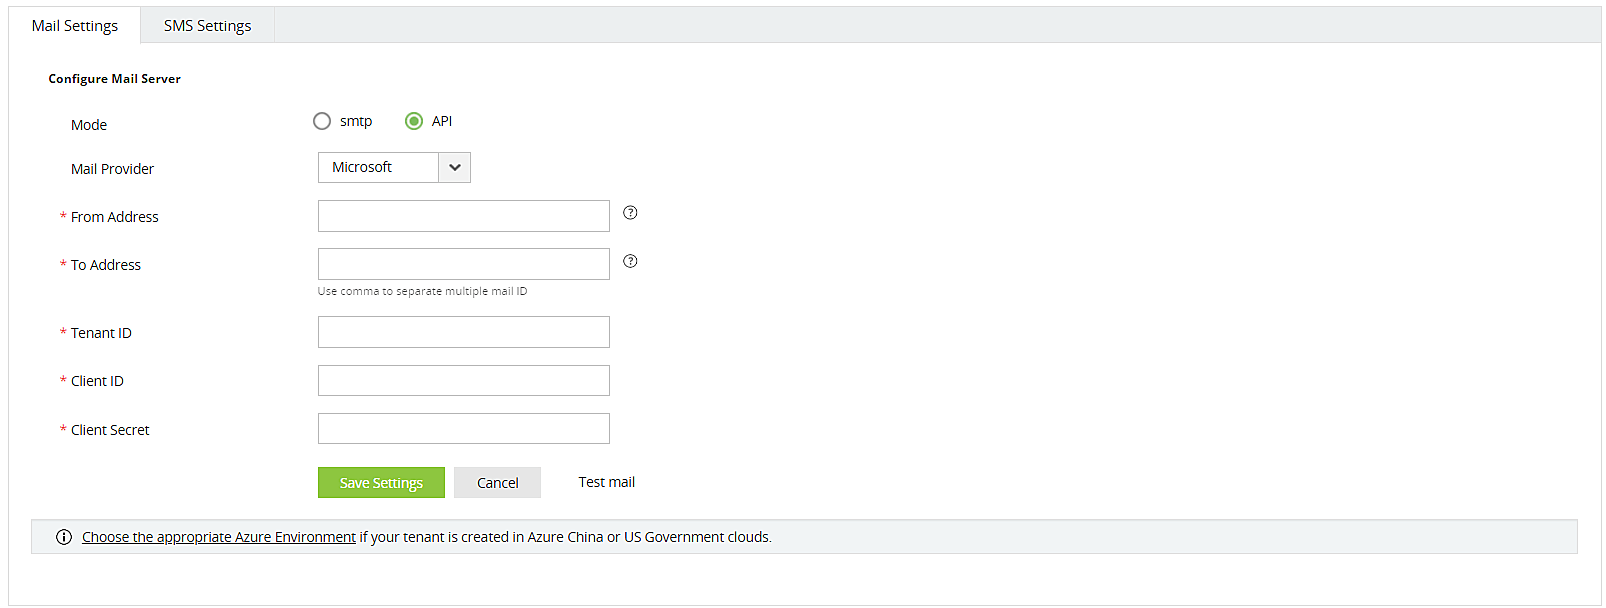Switch to the SMS Settings tab
This screenshot has height=608, width=1606.
[x=206, y=25]
